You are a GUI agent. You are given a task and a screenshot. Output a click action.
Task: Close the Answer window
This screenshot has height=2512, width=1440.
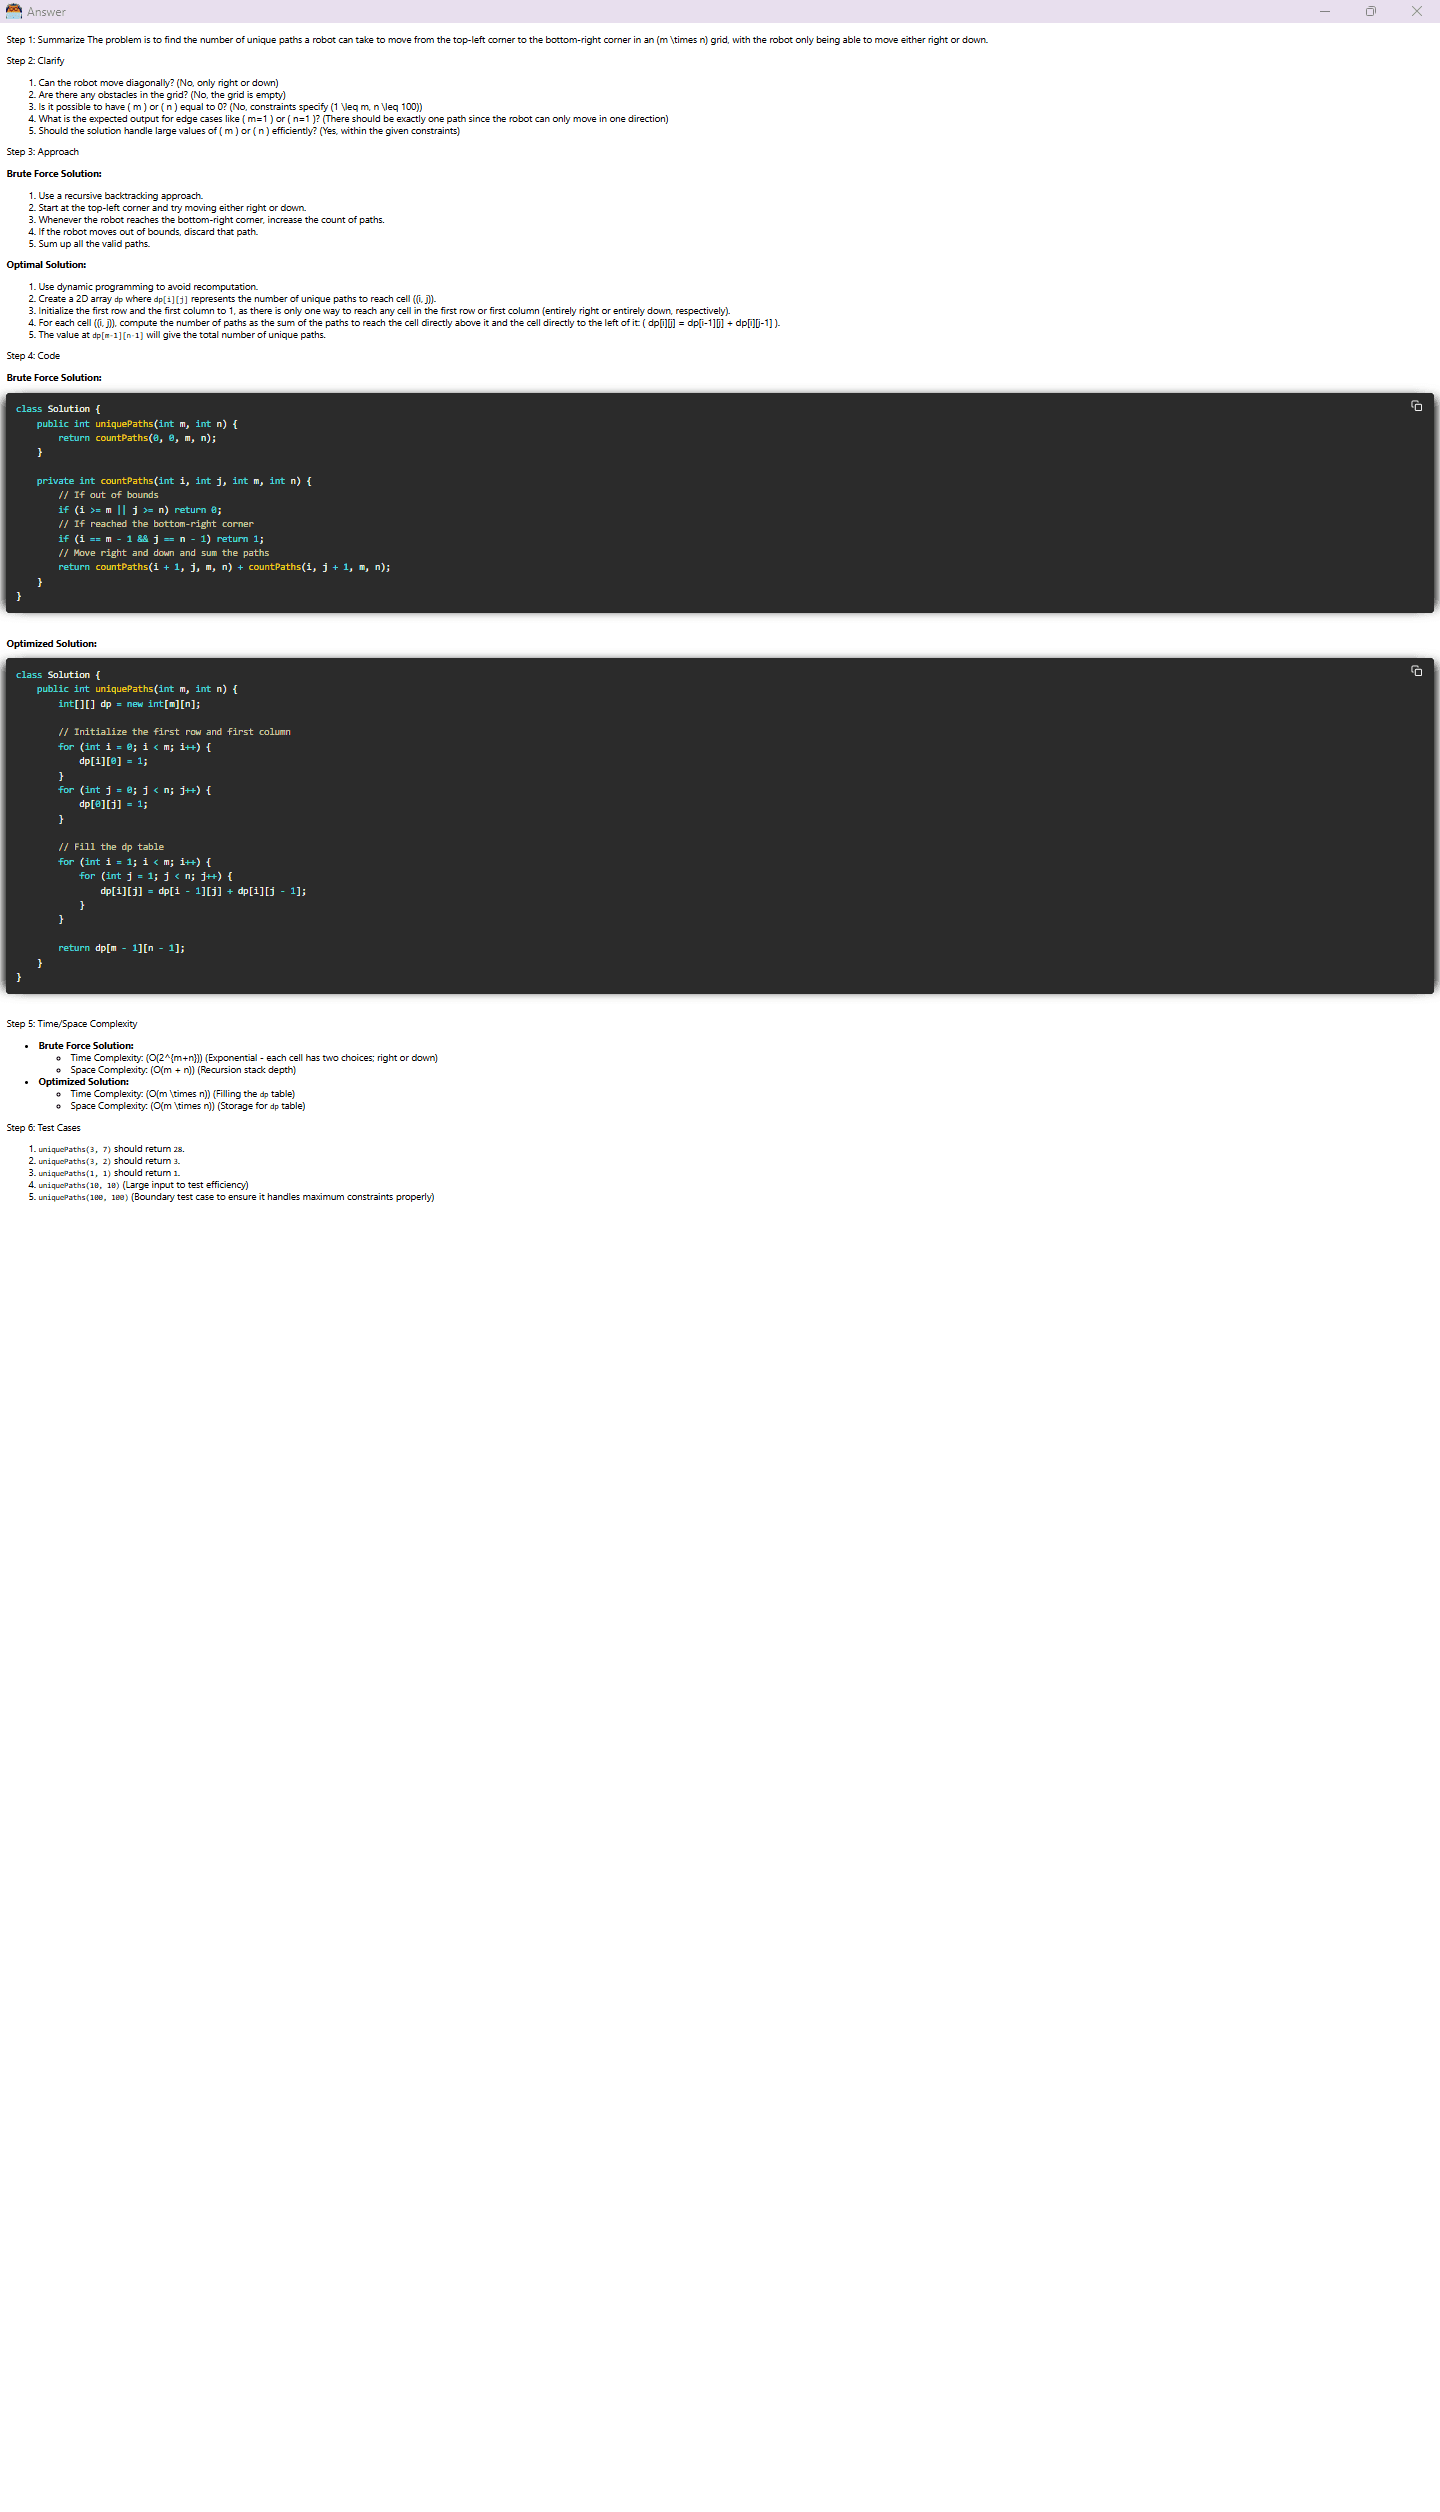pos(1416,11)
